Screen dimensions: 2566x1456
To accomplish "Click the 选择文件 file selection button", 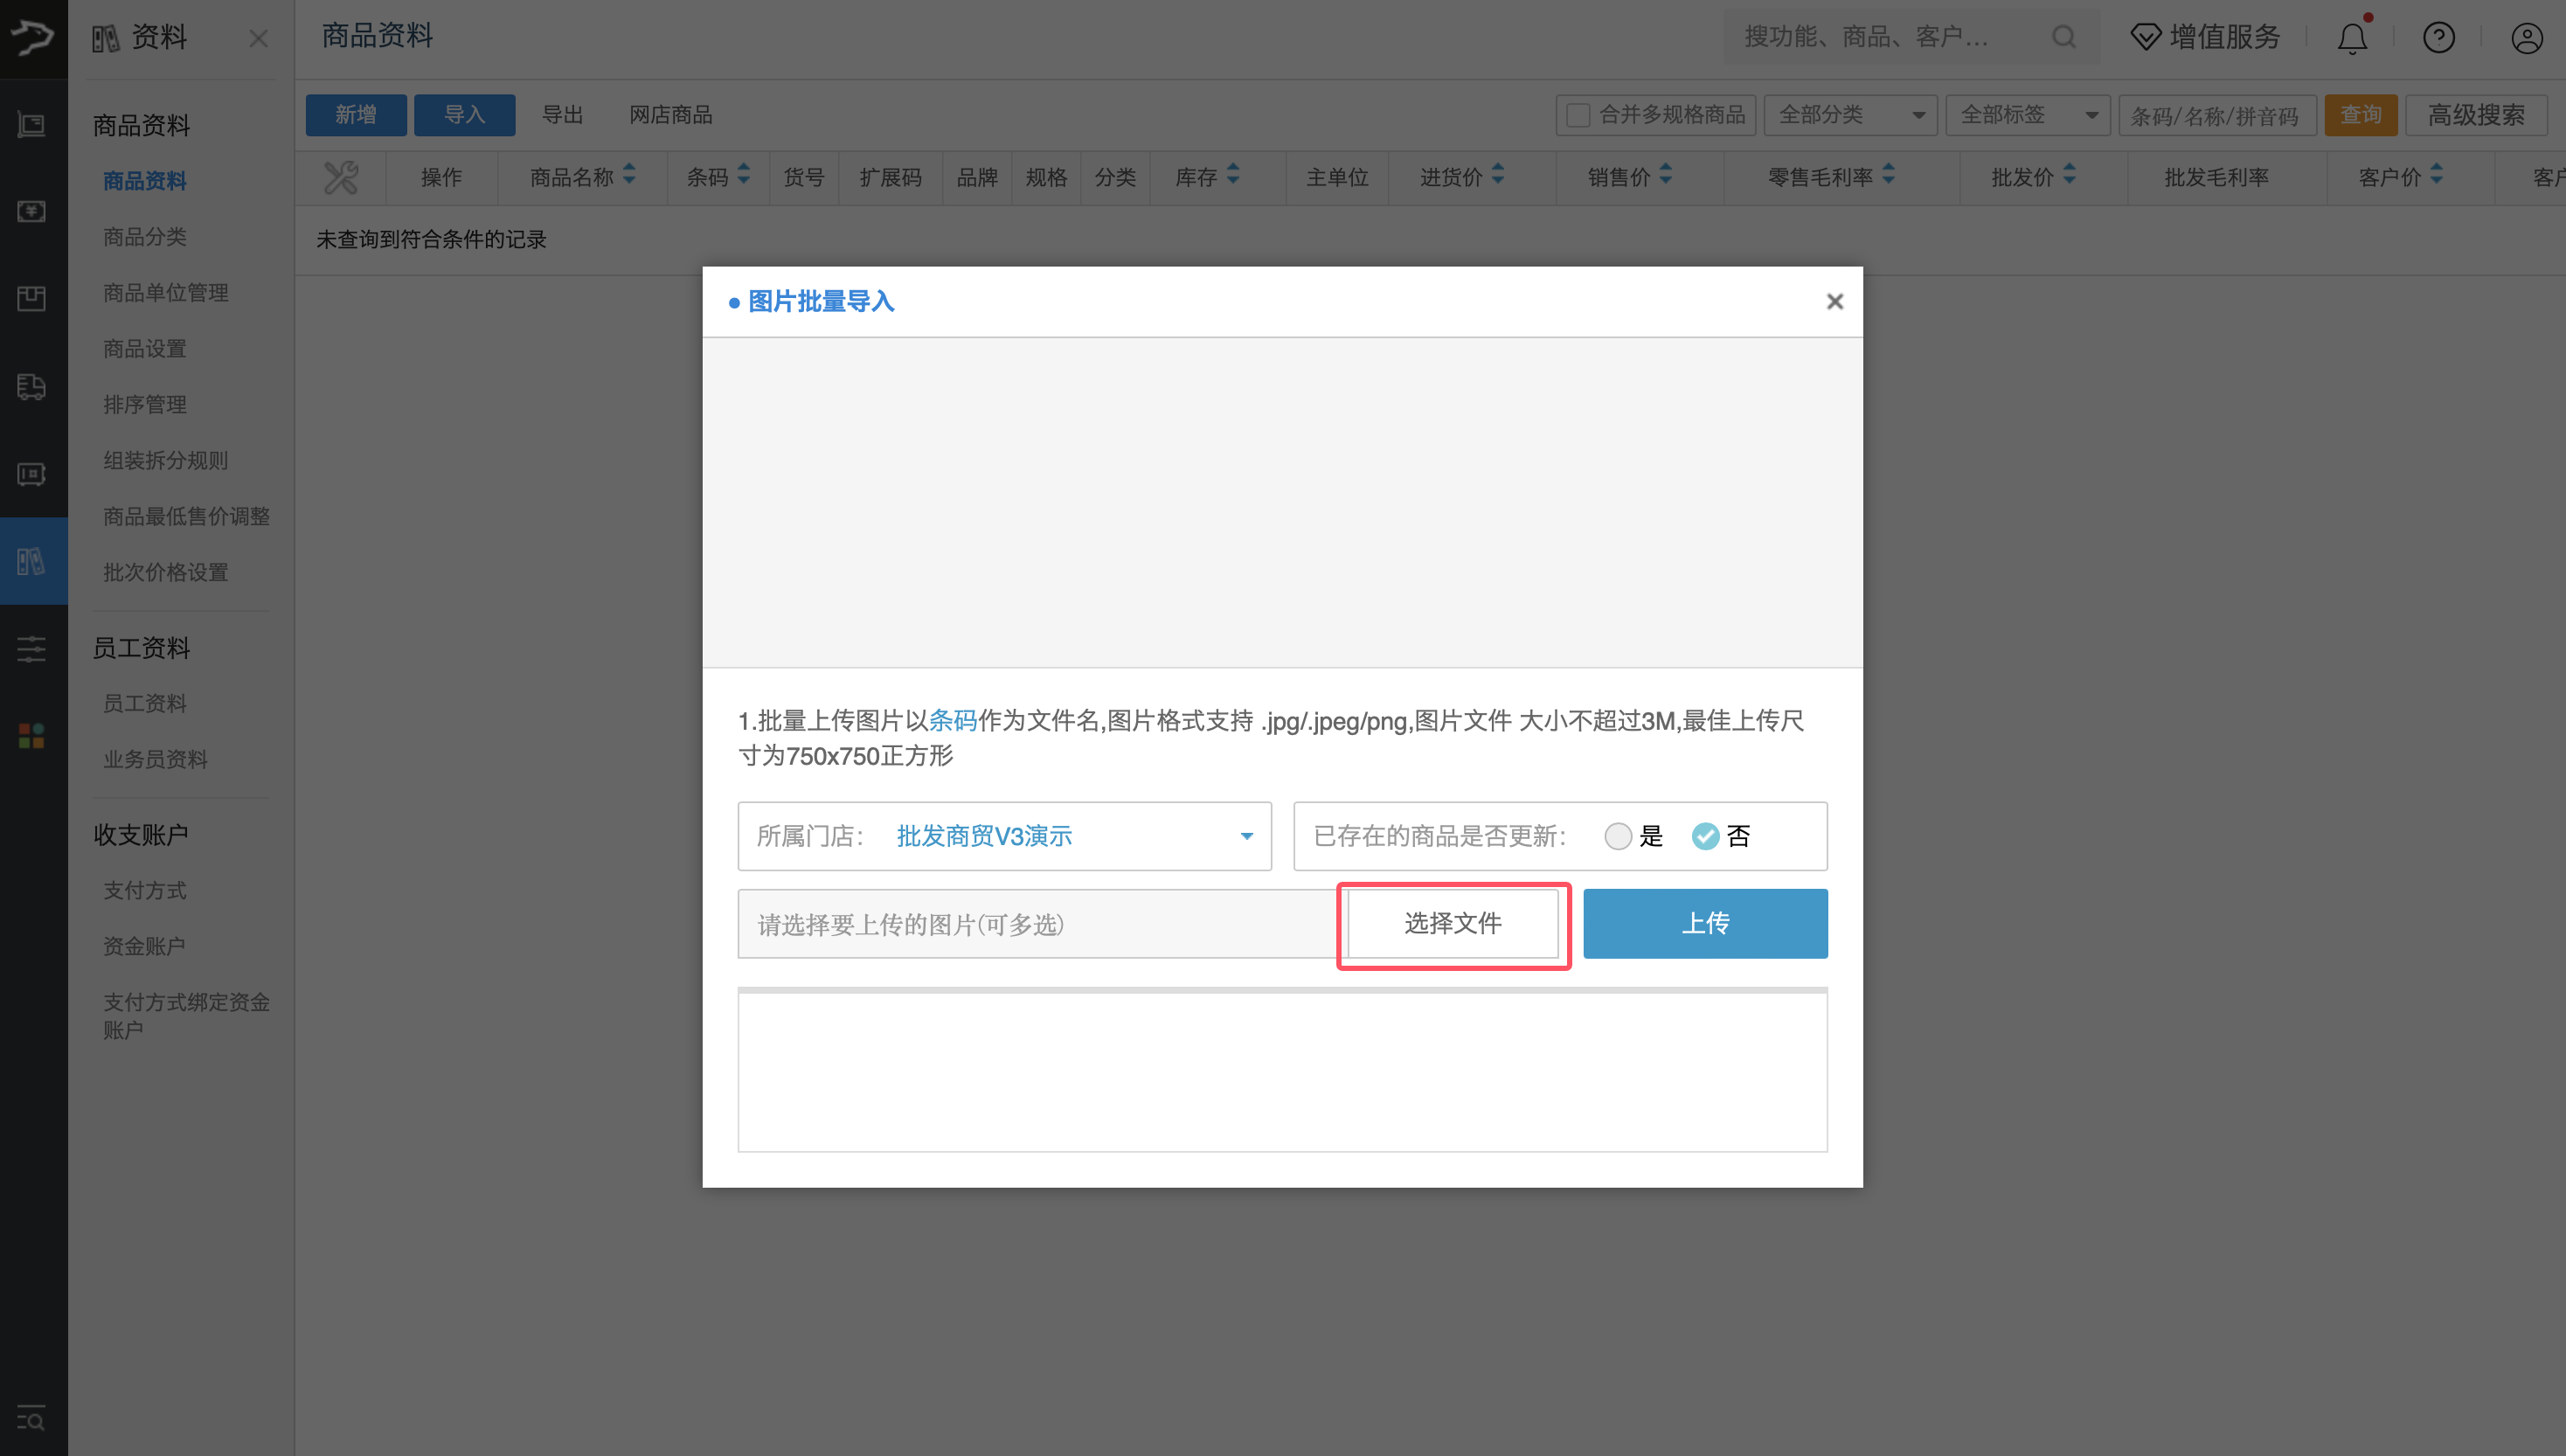I will [1453, 923].
